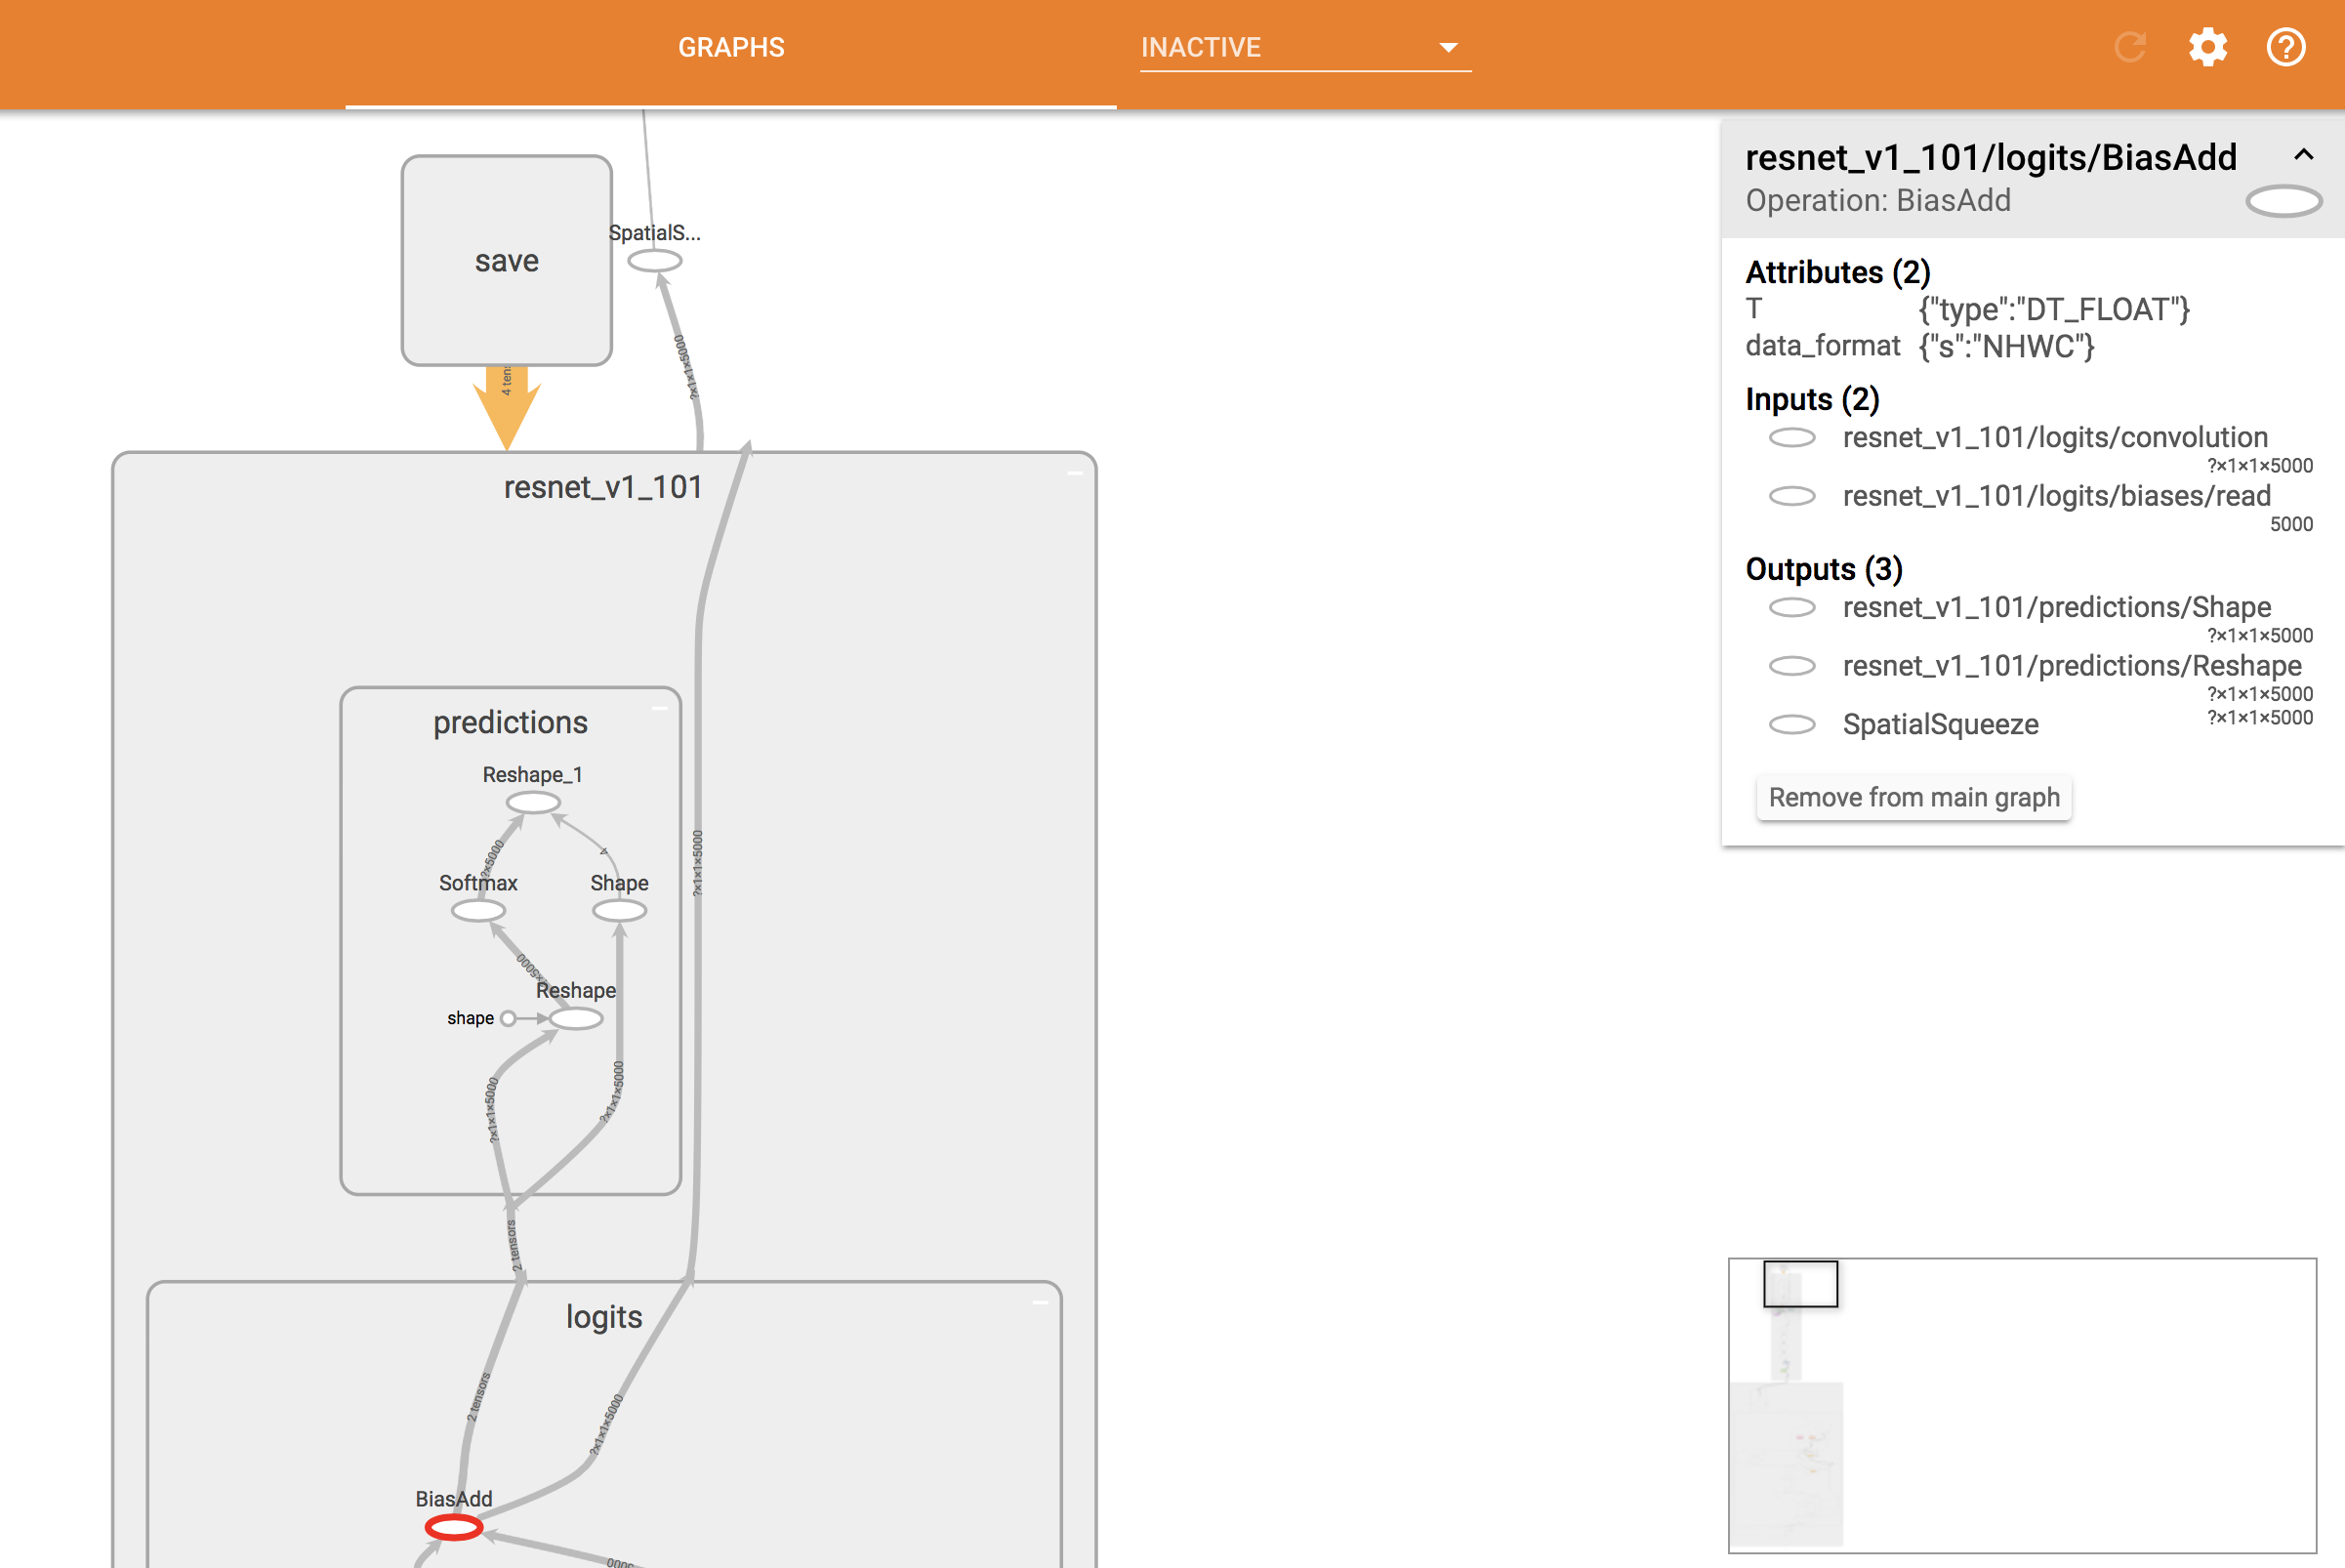Toggle the node oval in the info panel header

point(2283,200)
